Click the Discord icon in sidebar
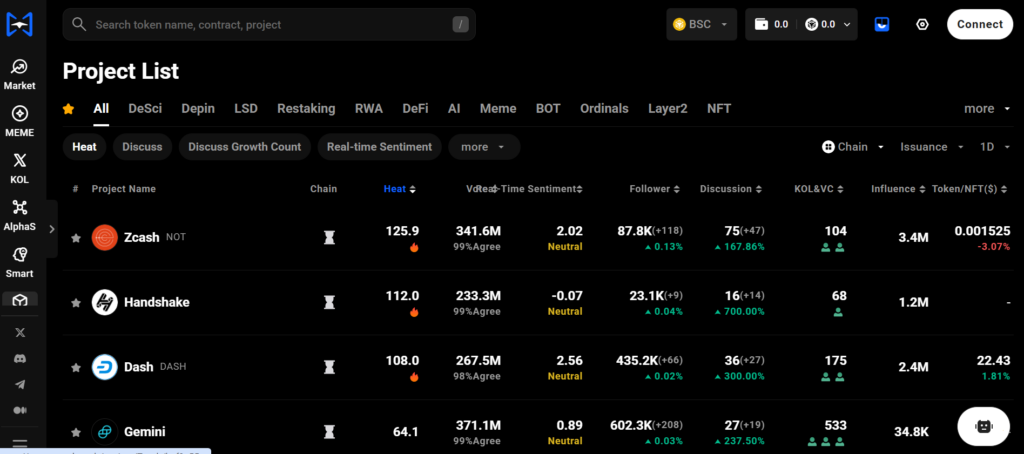The height and width of the screenshot is (454, 1024). point(20,358)
